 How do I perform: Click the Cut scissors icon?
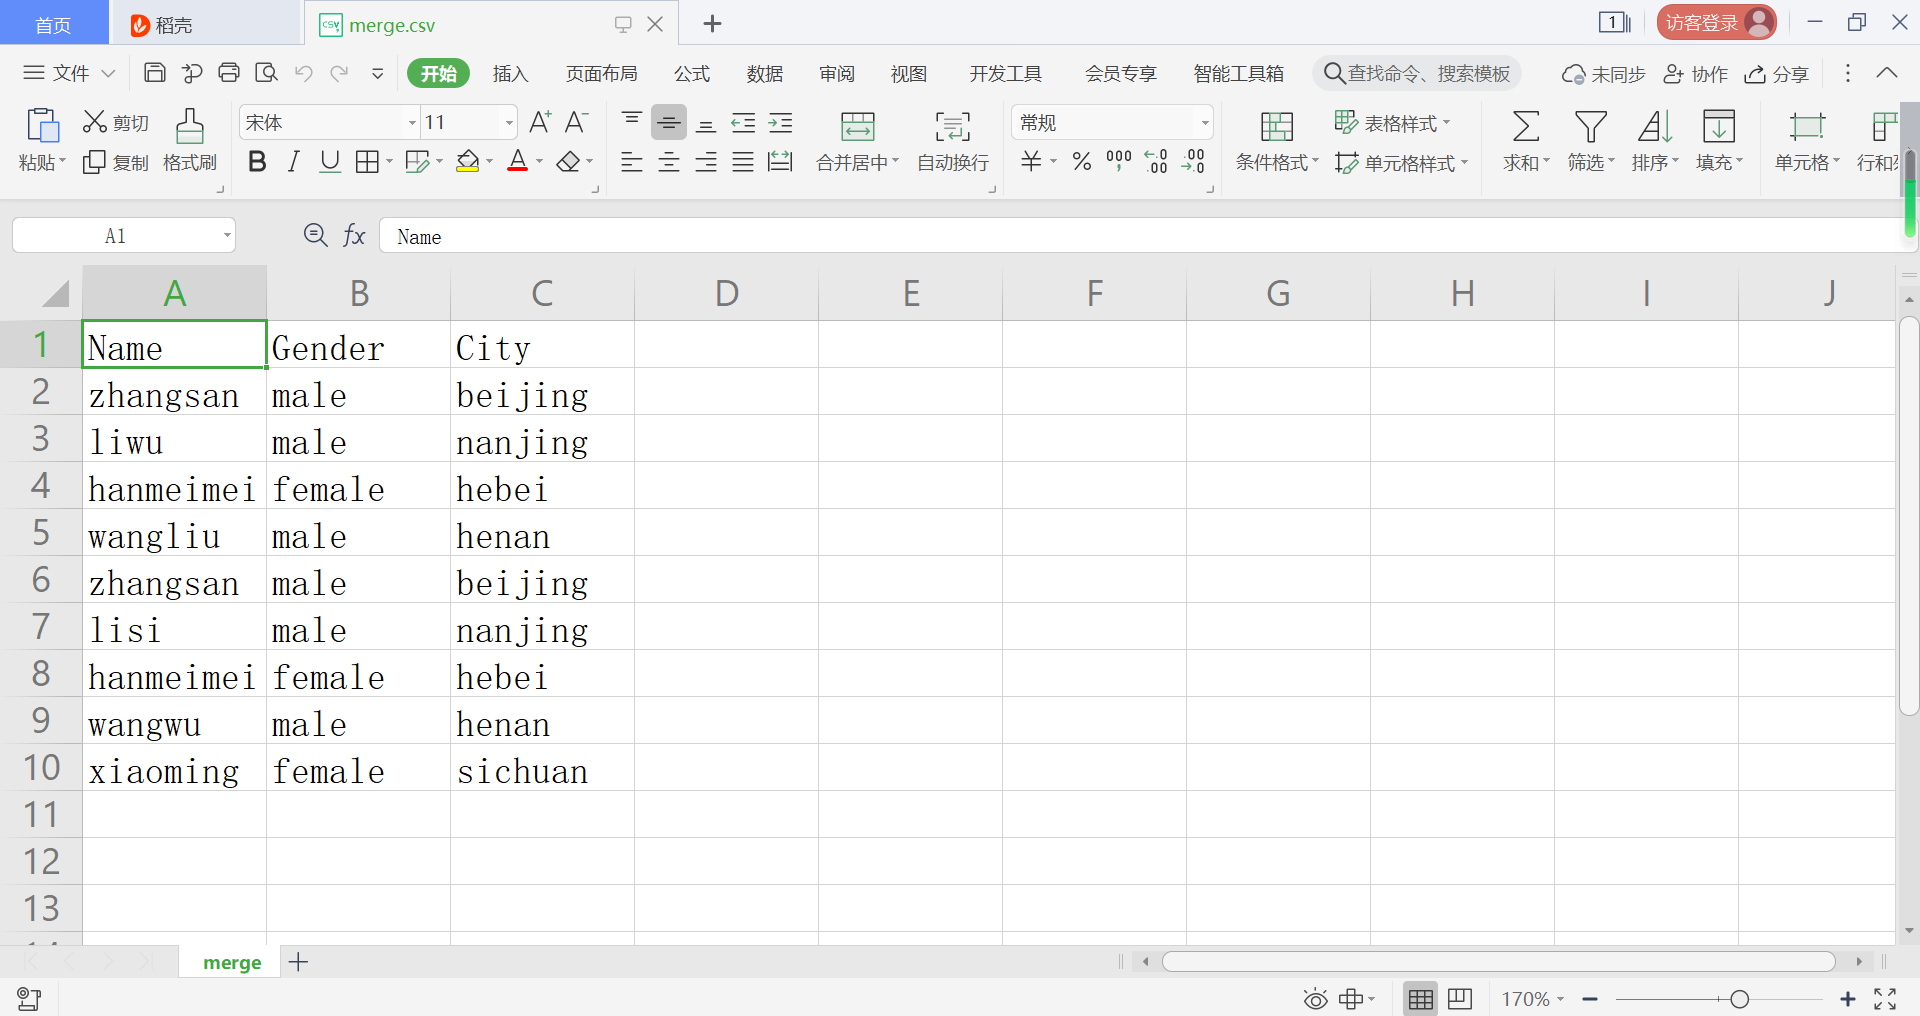[x=95, y=122]
